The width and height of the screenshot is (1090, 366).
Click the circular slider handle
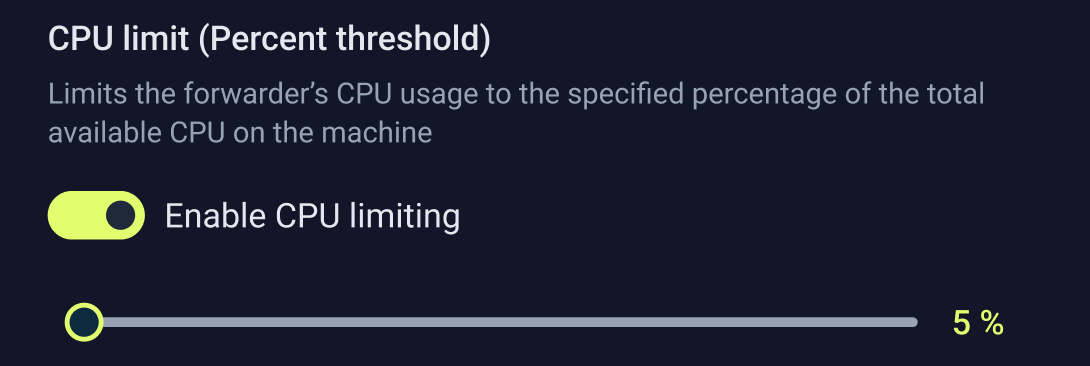(84, 322)
